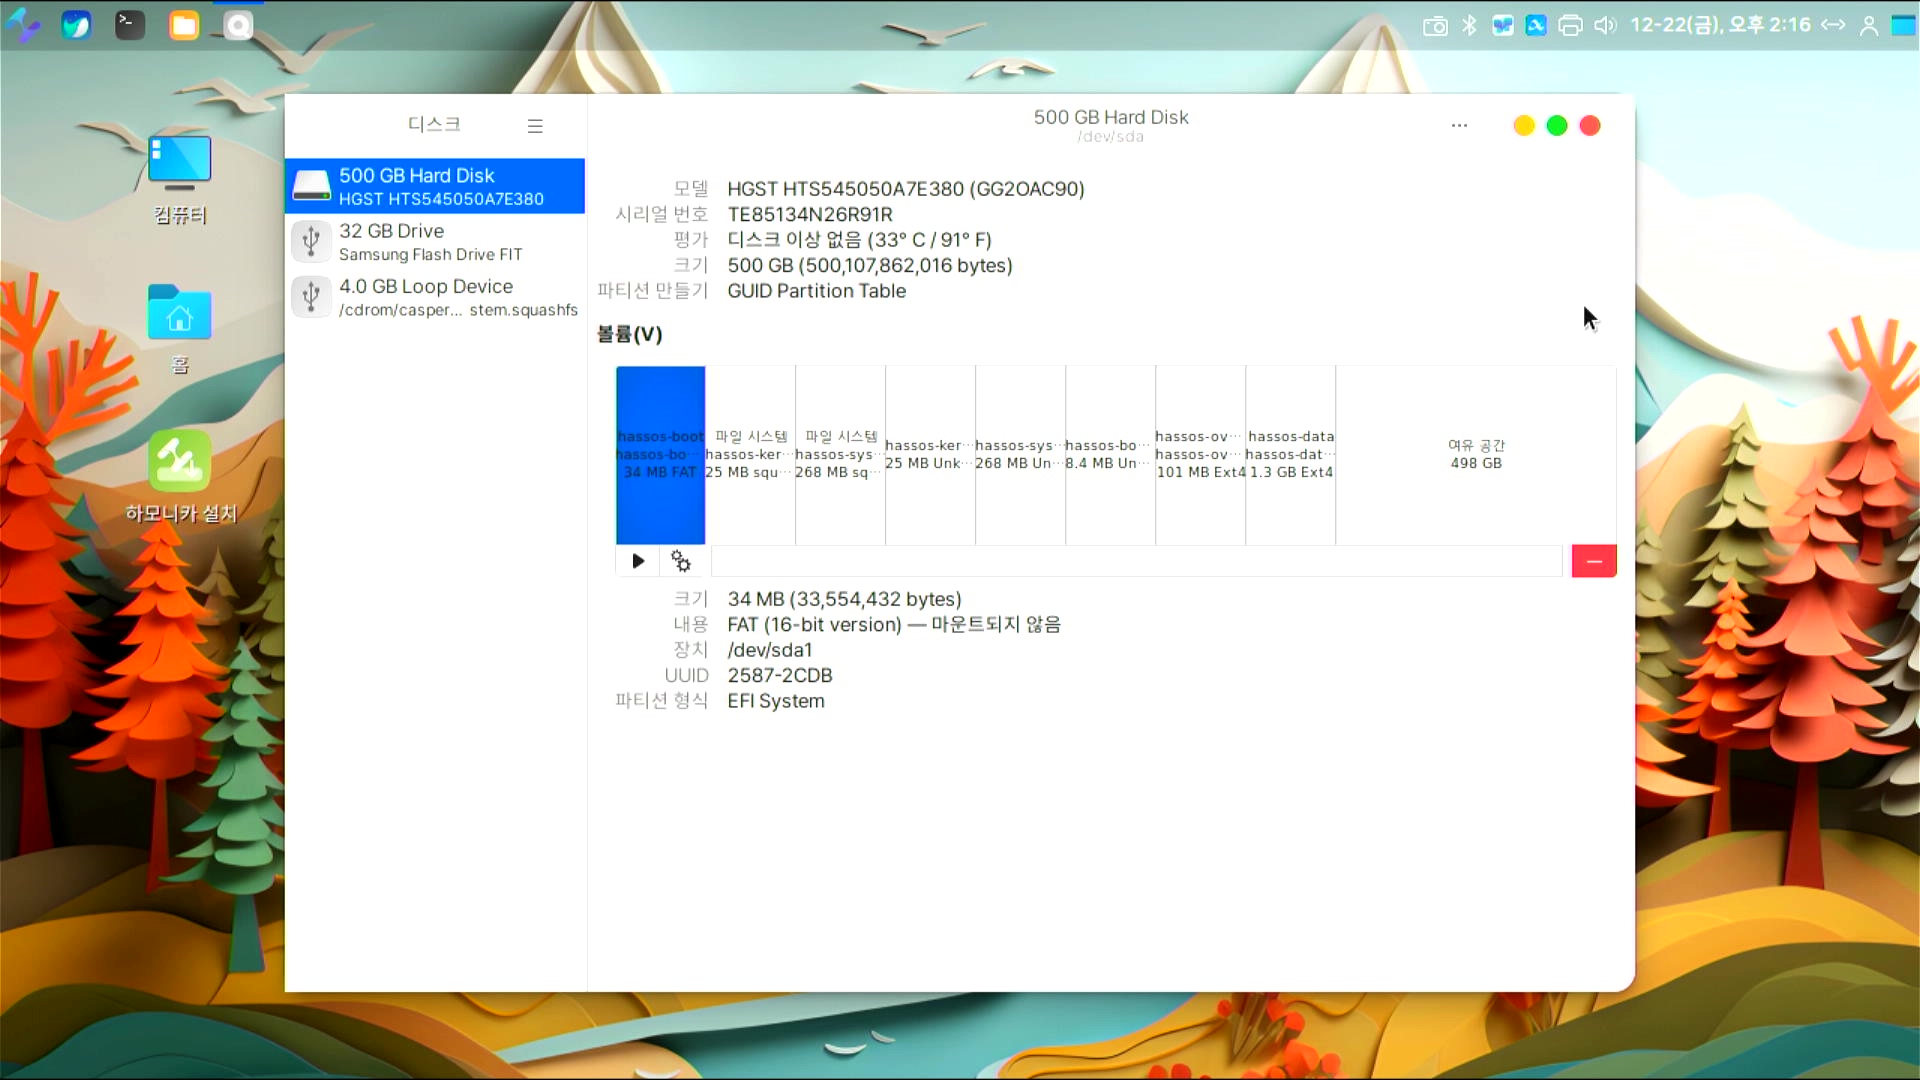Select the hassos-boot 34 MB FAT partition

[660, 455]
